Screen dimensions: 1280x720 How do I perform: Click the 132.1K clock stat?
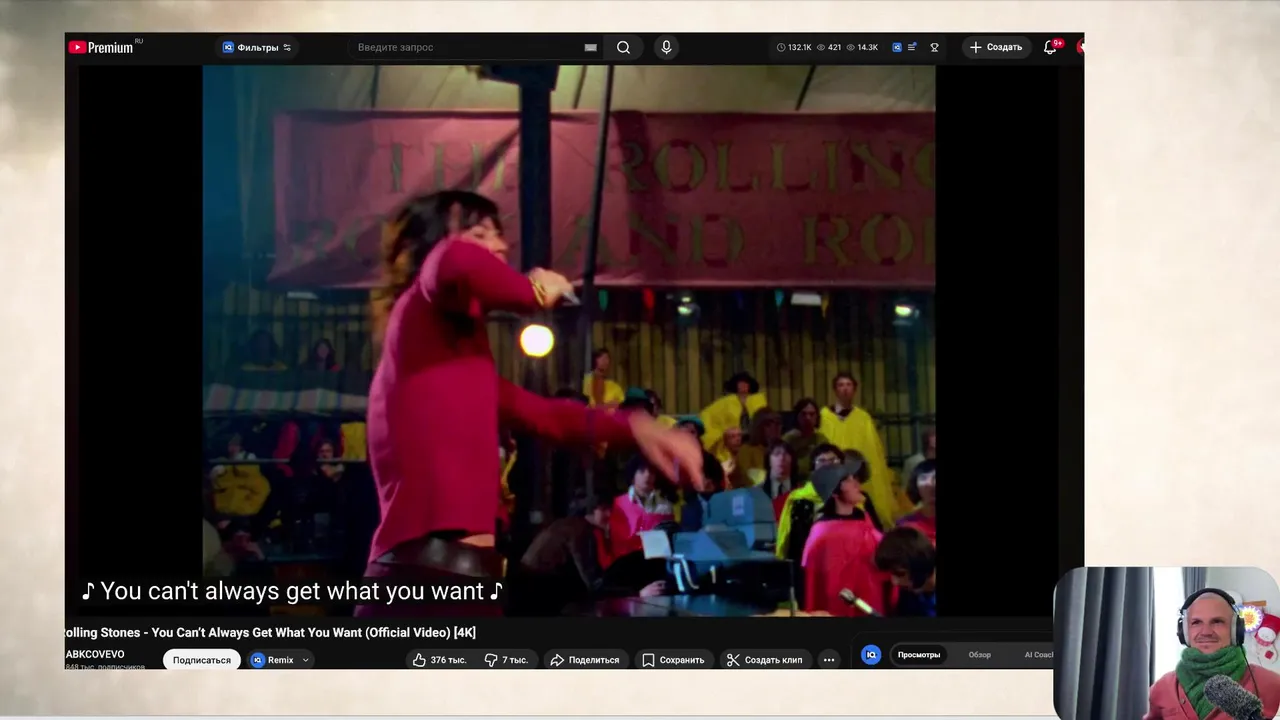click(x=794, y=47)
